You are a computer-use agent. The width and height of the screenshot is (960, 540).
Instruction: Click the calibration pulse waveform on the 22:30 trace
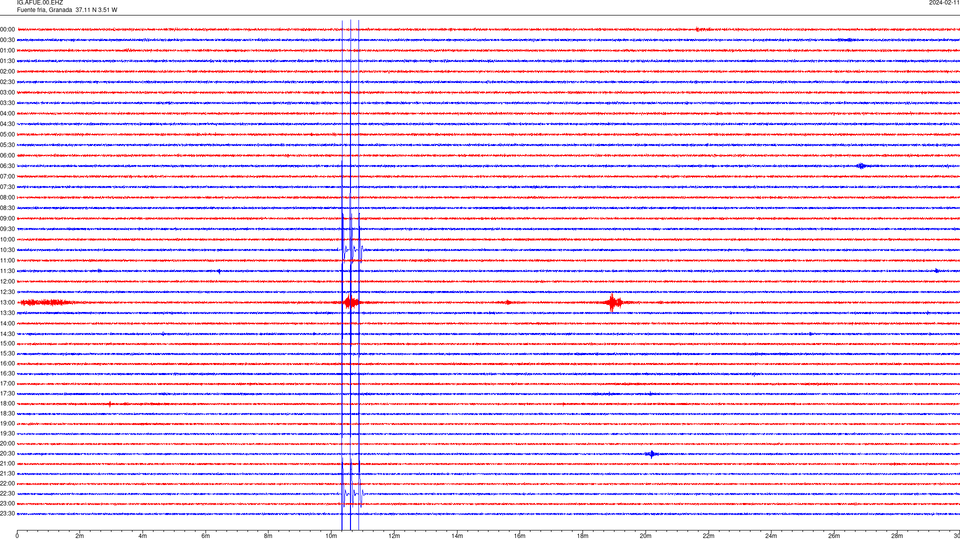[x=353, y=493]
